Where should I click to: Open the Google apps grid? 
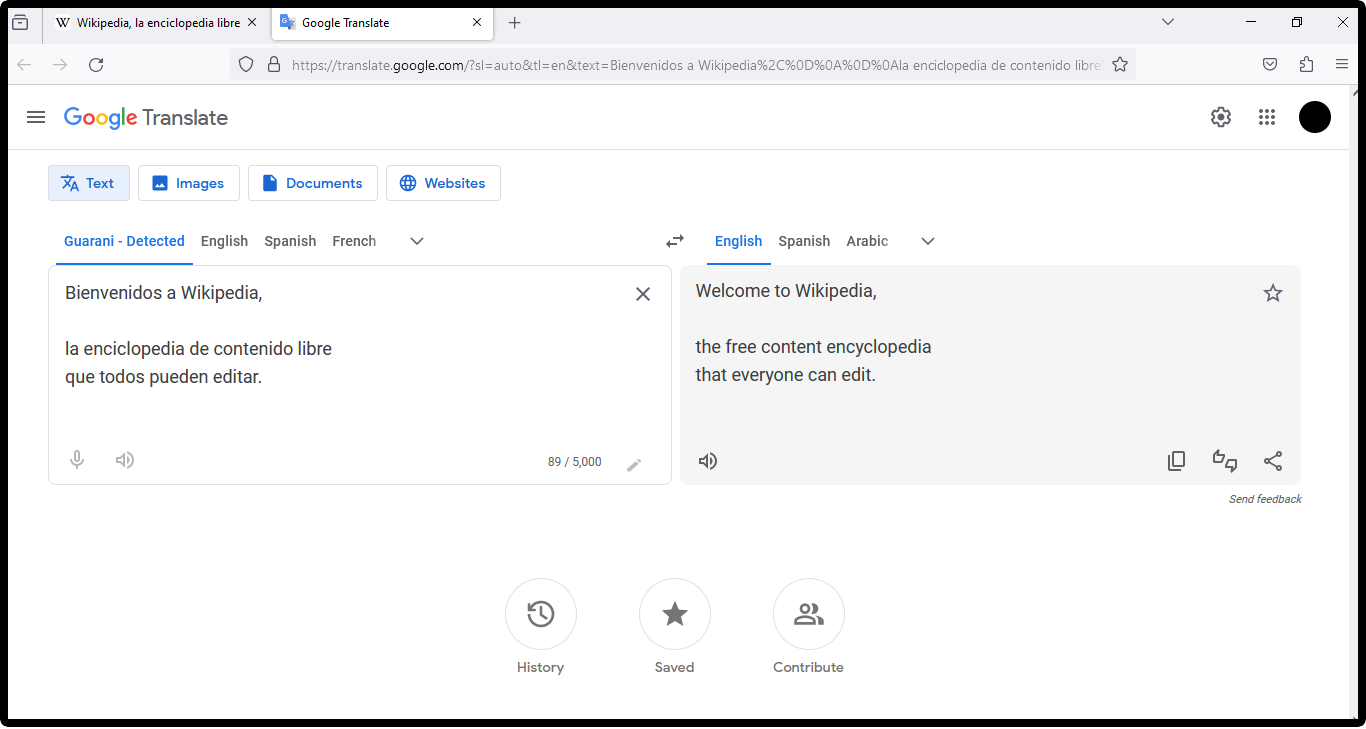(x=1267, y=117)
